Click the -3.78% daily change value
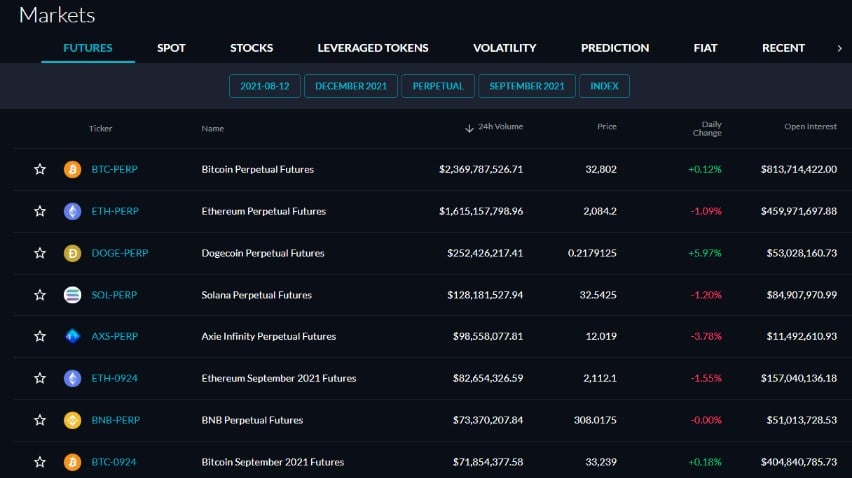 pyautogui.click(x=706, y=336)
